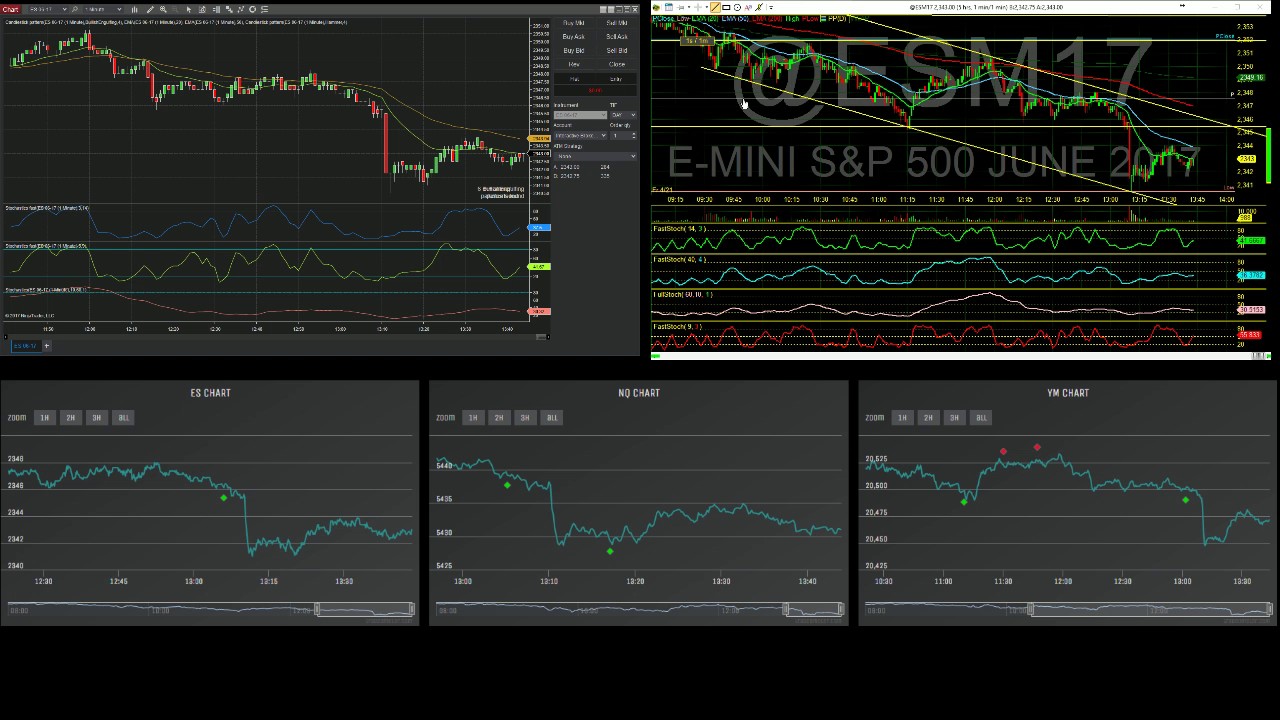Click the Sell Bid button

(617, 51)
